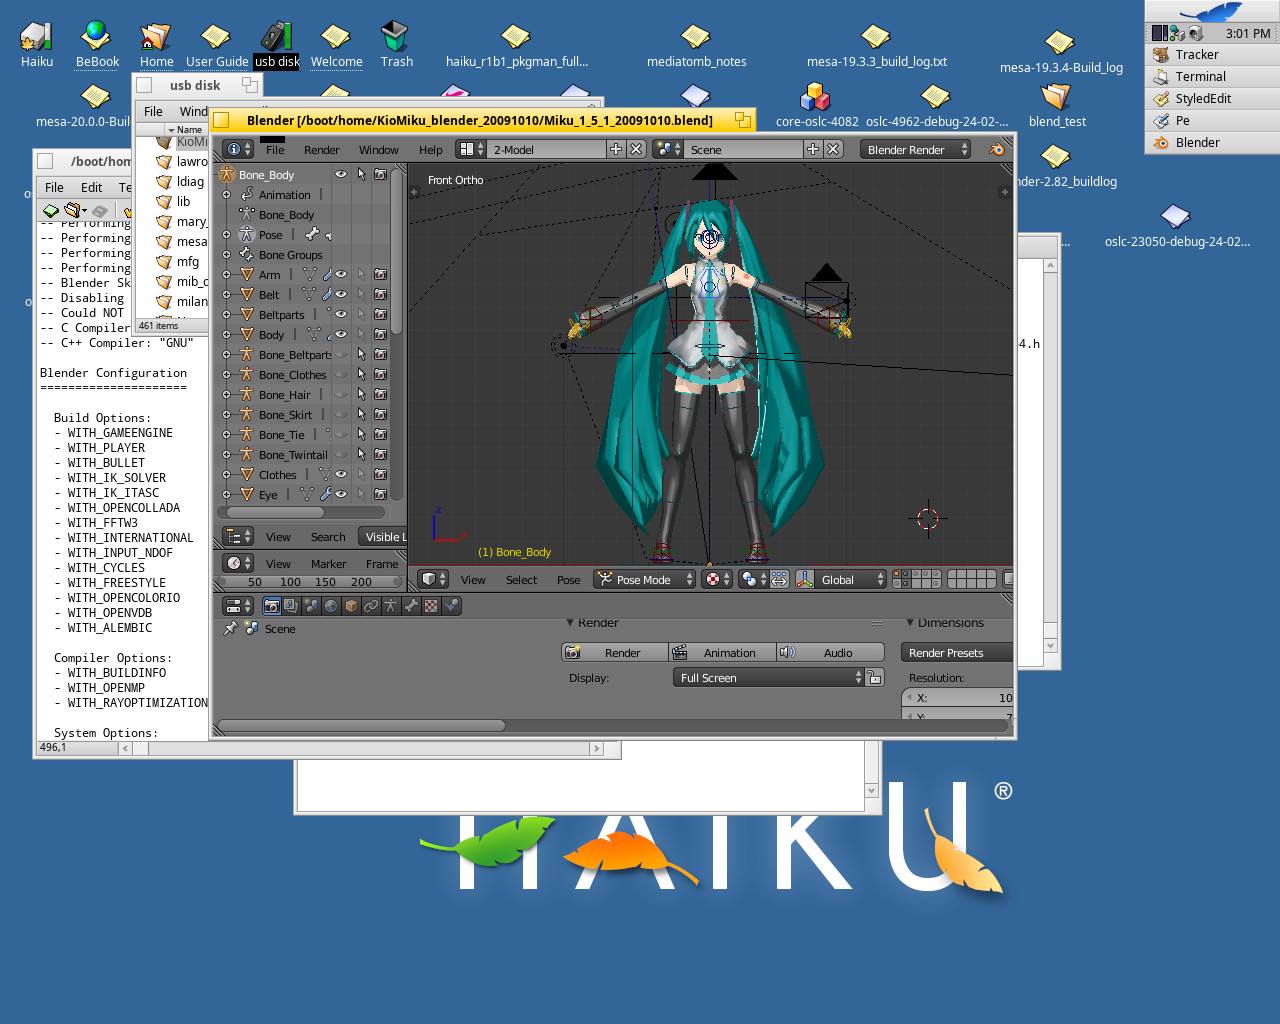Open the Texture properties tab icon
Viewport: 1280px width, 1024px height.
tap(431, 606)
